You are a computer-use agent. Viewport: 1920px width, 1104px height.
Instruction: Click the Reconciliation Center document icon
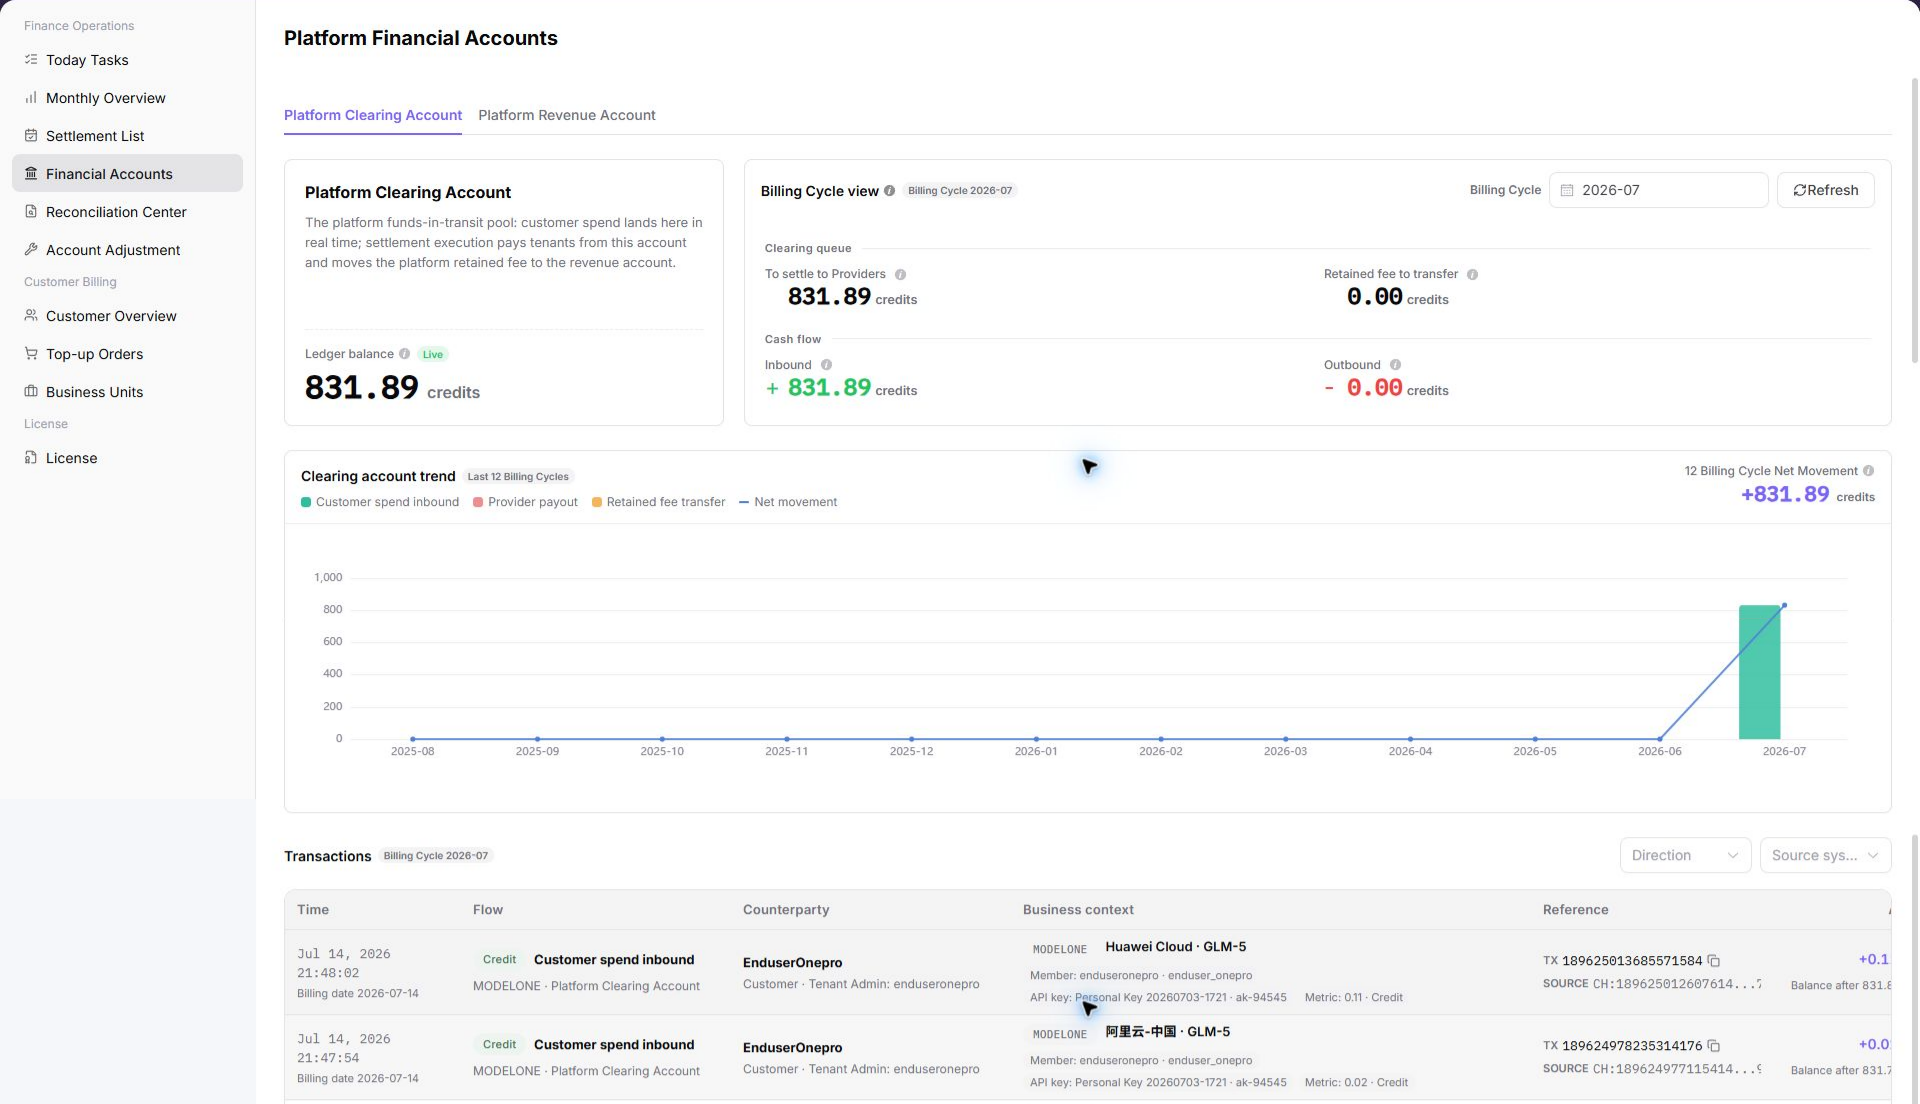point(31,212)
